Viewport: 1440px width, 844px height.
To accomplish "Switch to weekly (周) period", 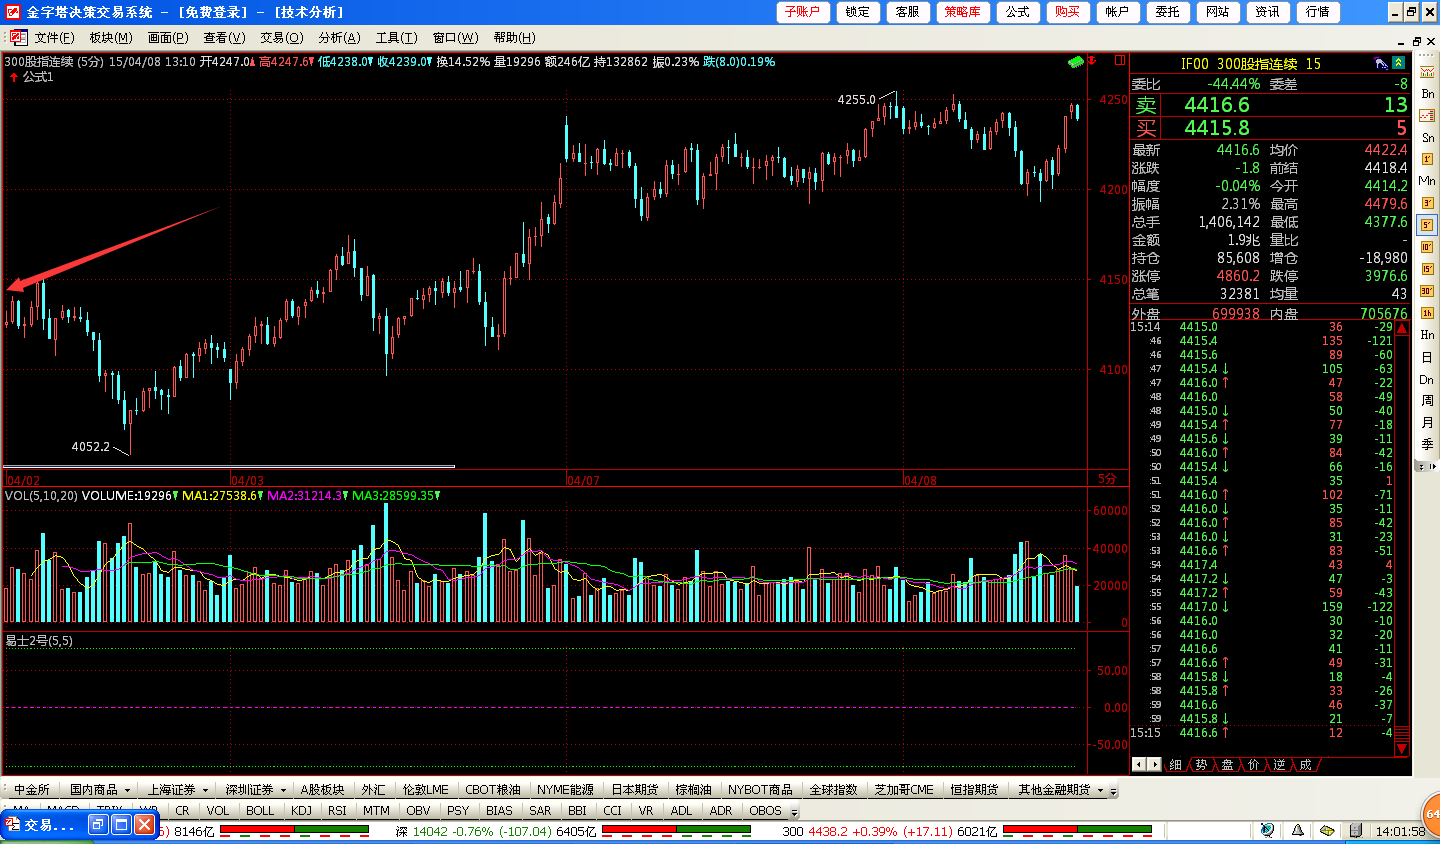I will (x=1427, y=401).
